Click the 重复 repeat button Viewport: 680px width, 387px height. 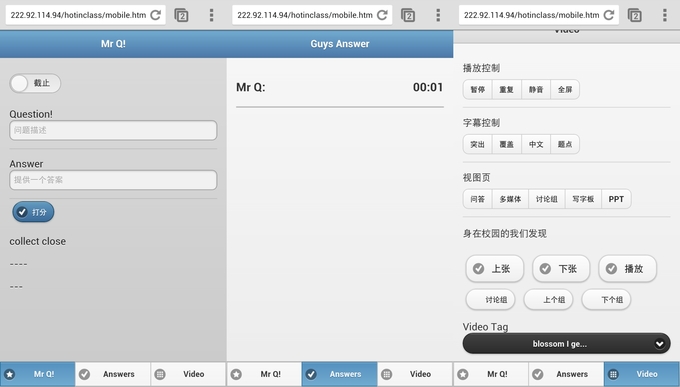(507, 89)
